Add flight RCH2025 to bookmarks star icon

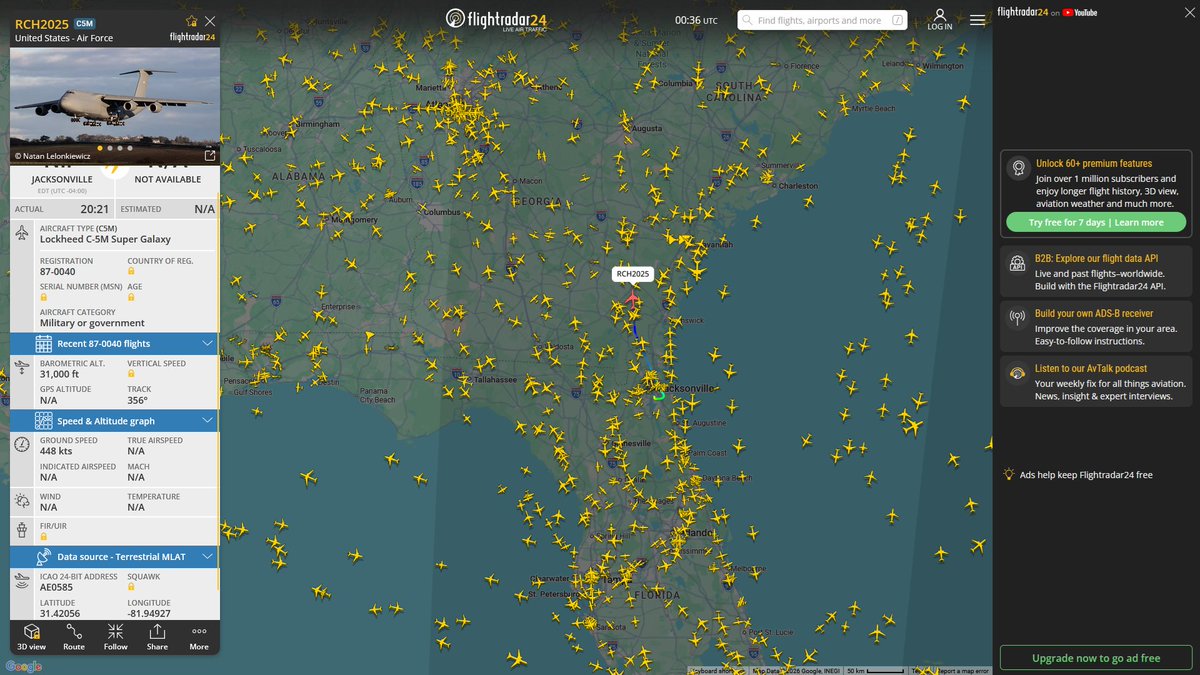click(192, 21)
